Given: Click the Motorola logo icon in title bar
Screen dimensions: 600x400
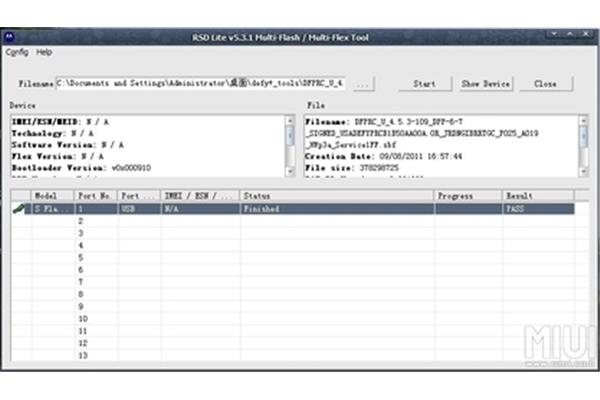Looking at the screenshot, I should (x=9, y=37).
